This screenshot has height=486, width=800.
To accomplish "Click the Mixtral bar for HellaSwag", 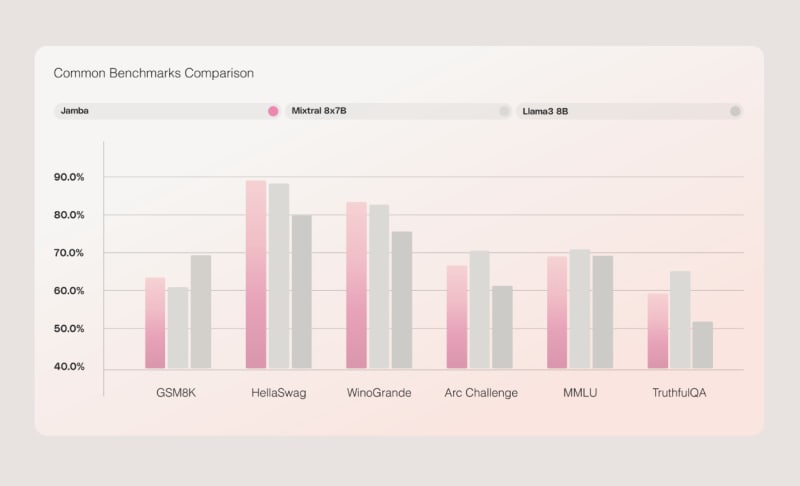I will point(279,275).
